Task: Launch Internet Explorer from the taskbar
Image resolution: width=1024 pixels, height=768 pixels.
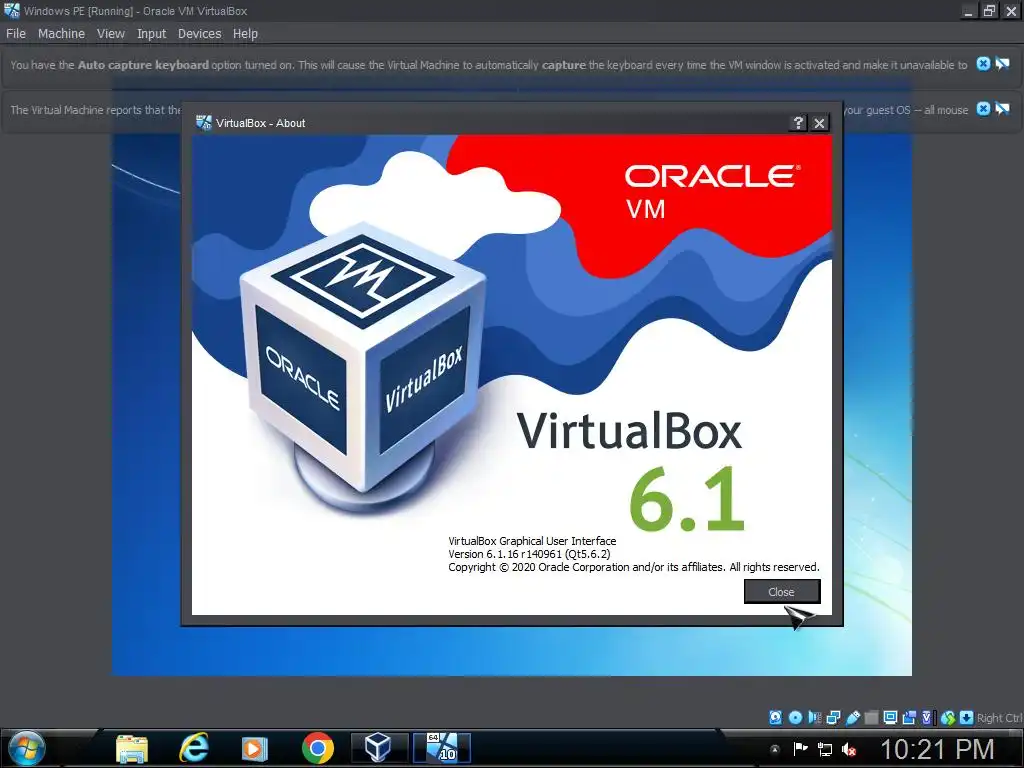Action: click(x=194, y=748)
